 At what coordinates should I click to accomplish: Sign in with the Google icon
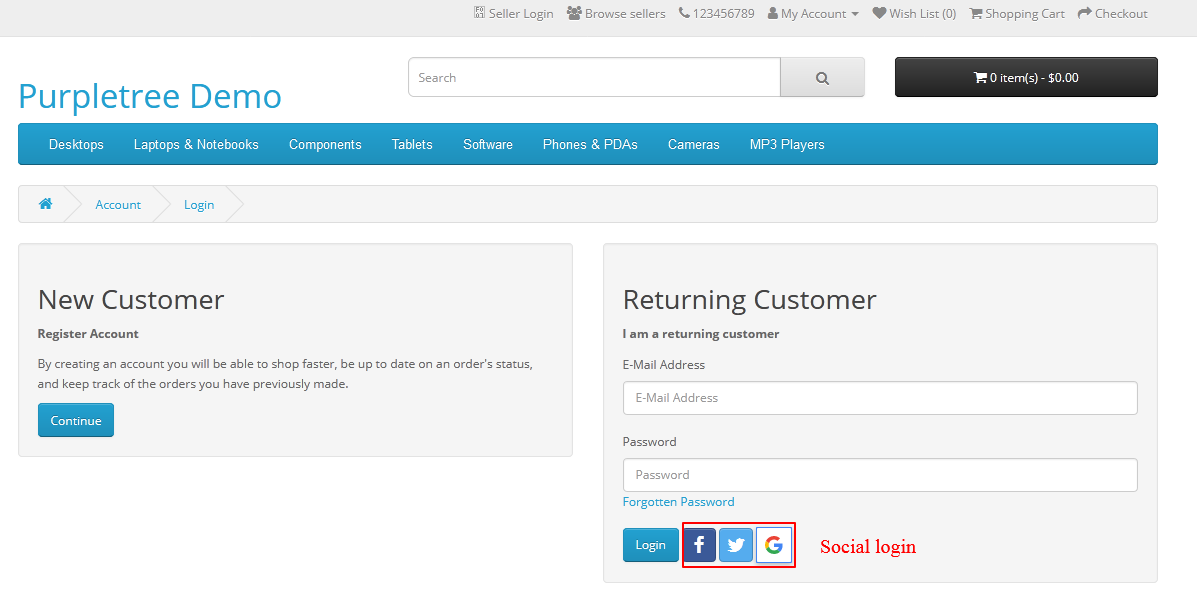pyautogui.click(x=773, y=545)
